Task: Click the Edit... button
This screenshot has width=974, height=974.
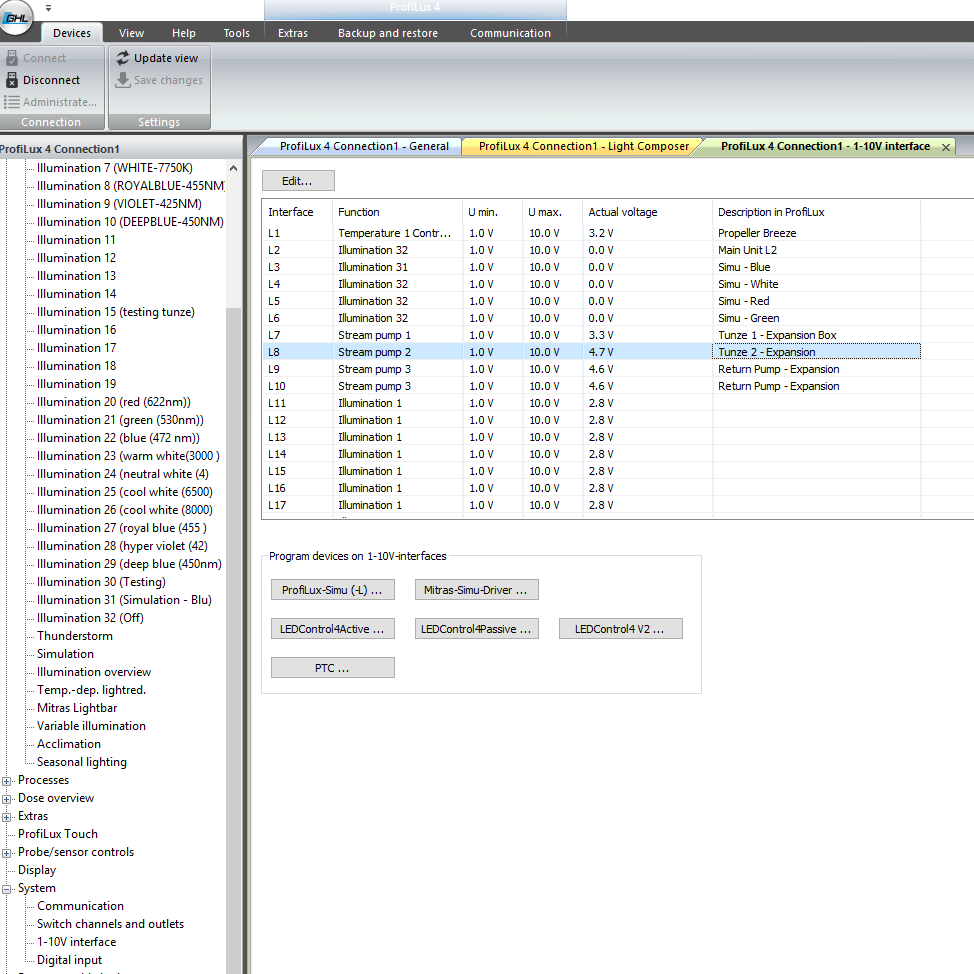Action: (298, 181)
